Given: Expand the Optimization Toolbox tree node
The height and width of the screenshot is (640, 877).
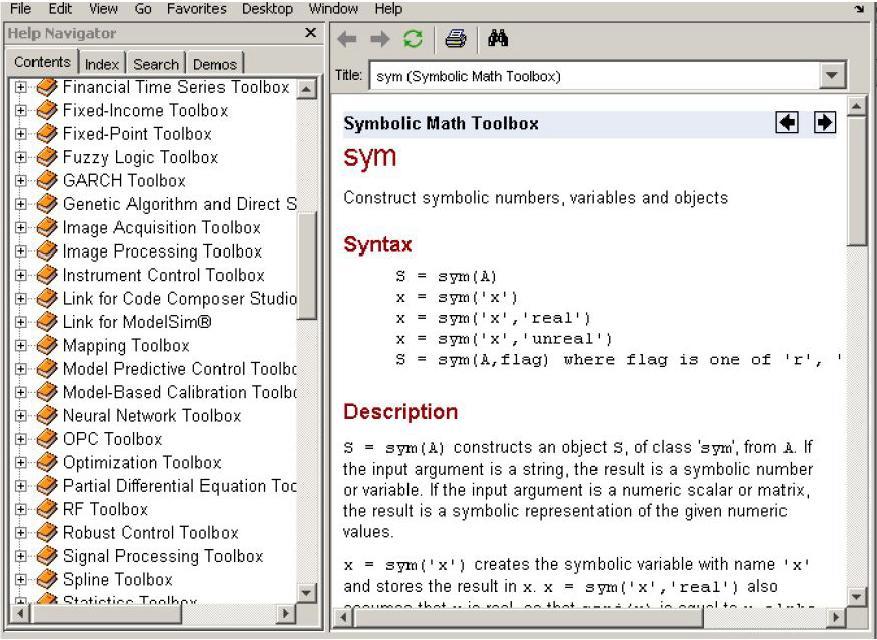Looking at the screenshot, I should [x=20, y=463].
